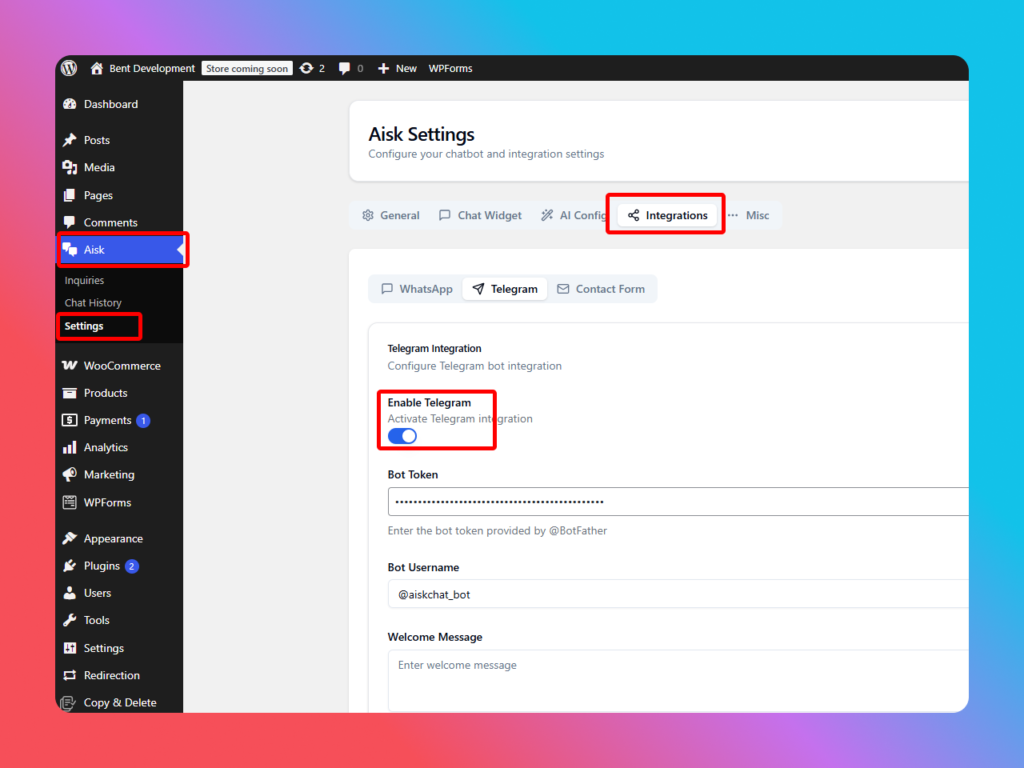1024x768 pixels.
Task: Open the updates icon in admin bar
Action: [x=306, y=68]
